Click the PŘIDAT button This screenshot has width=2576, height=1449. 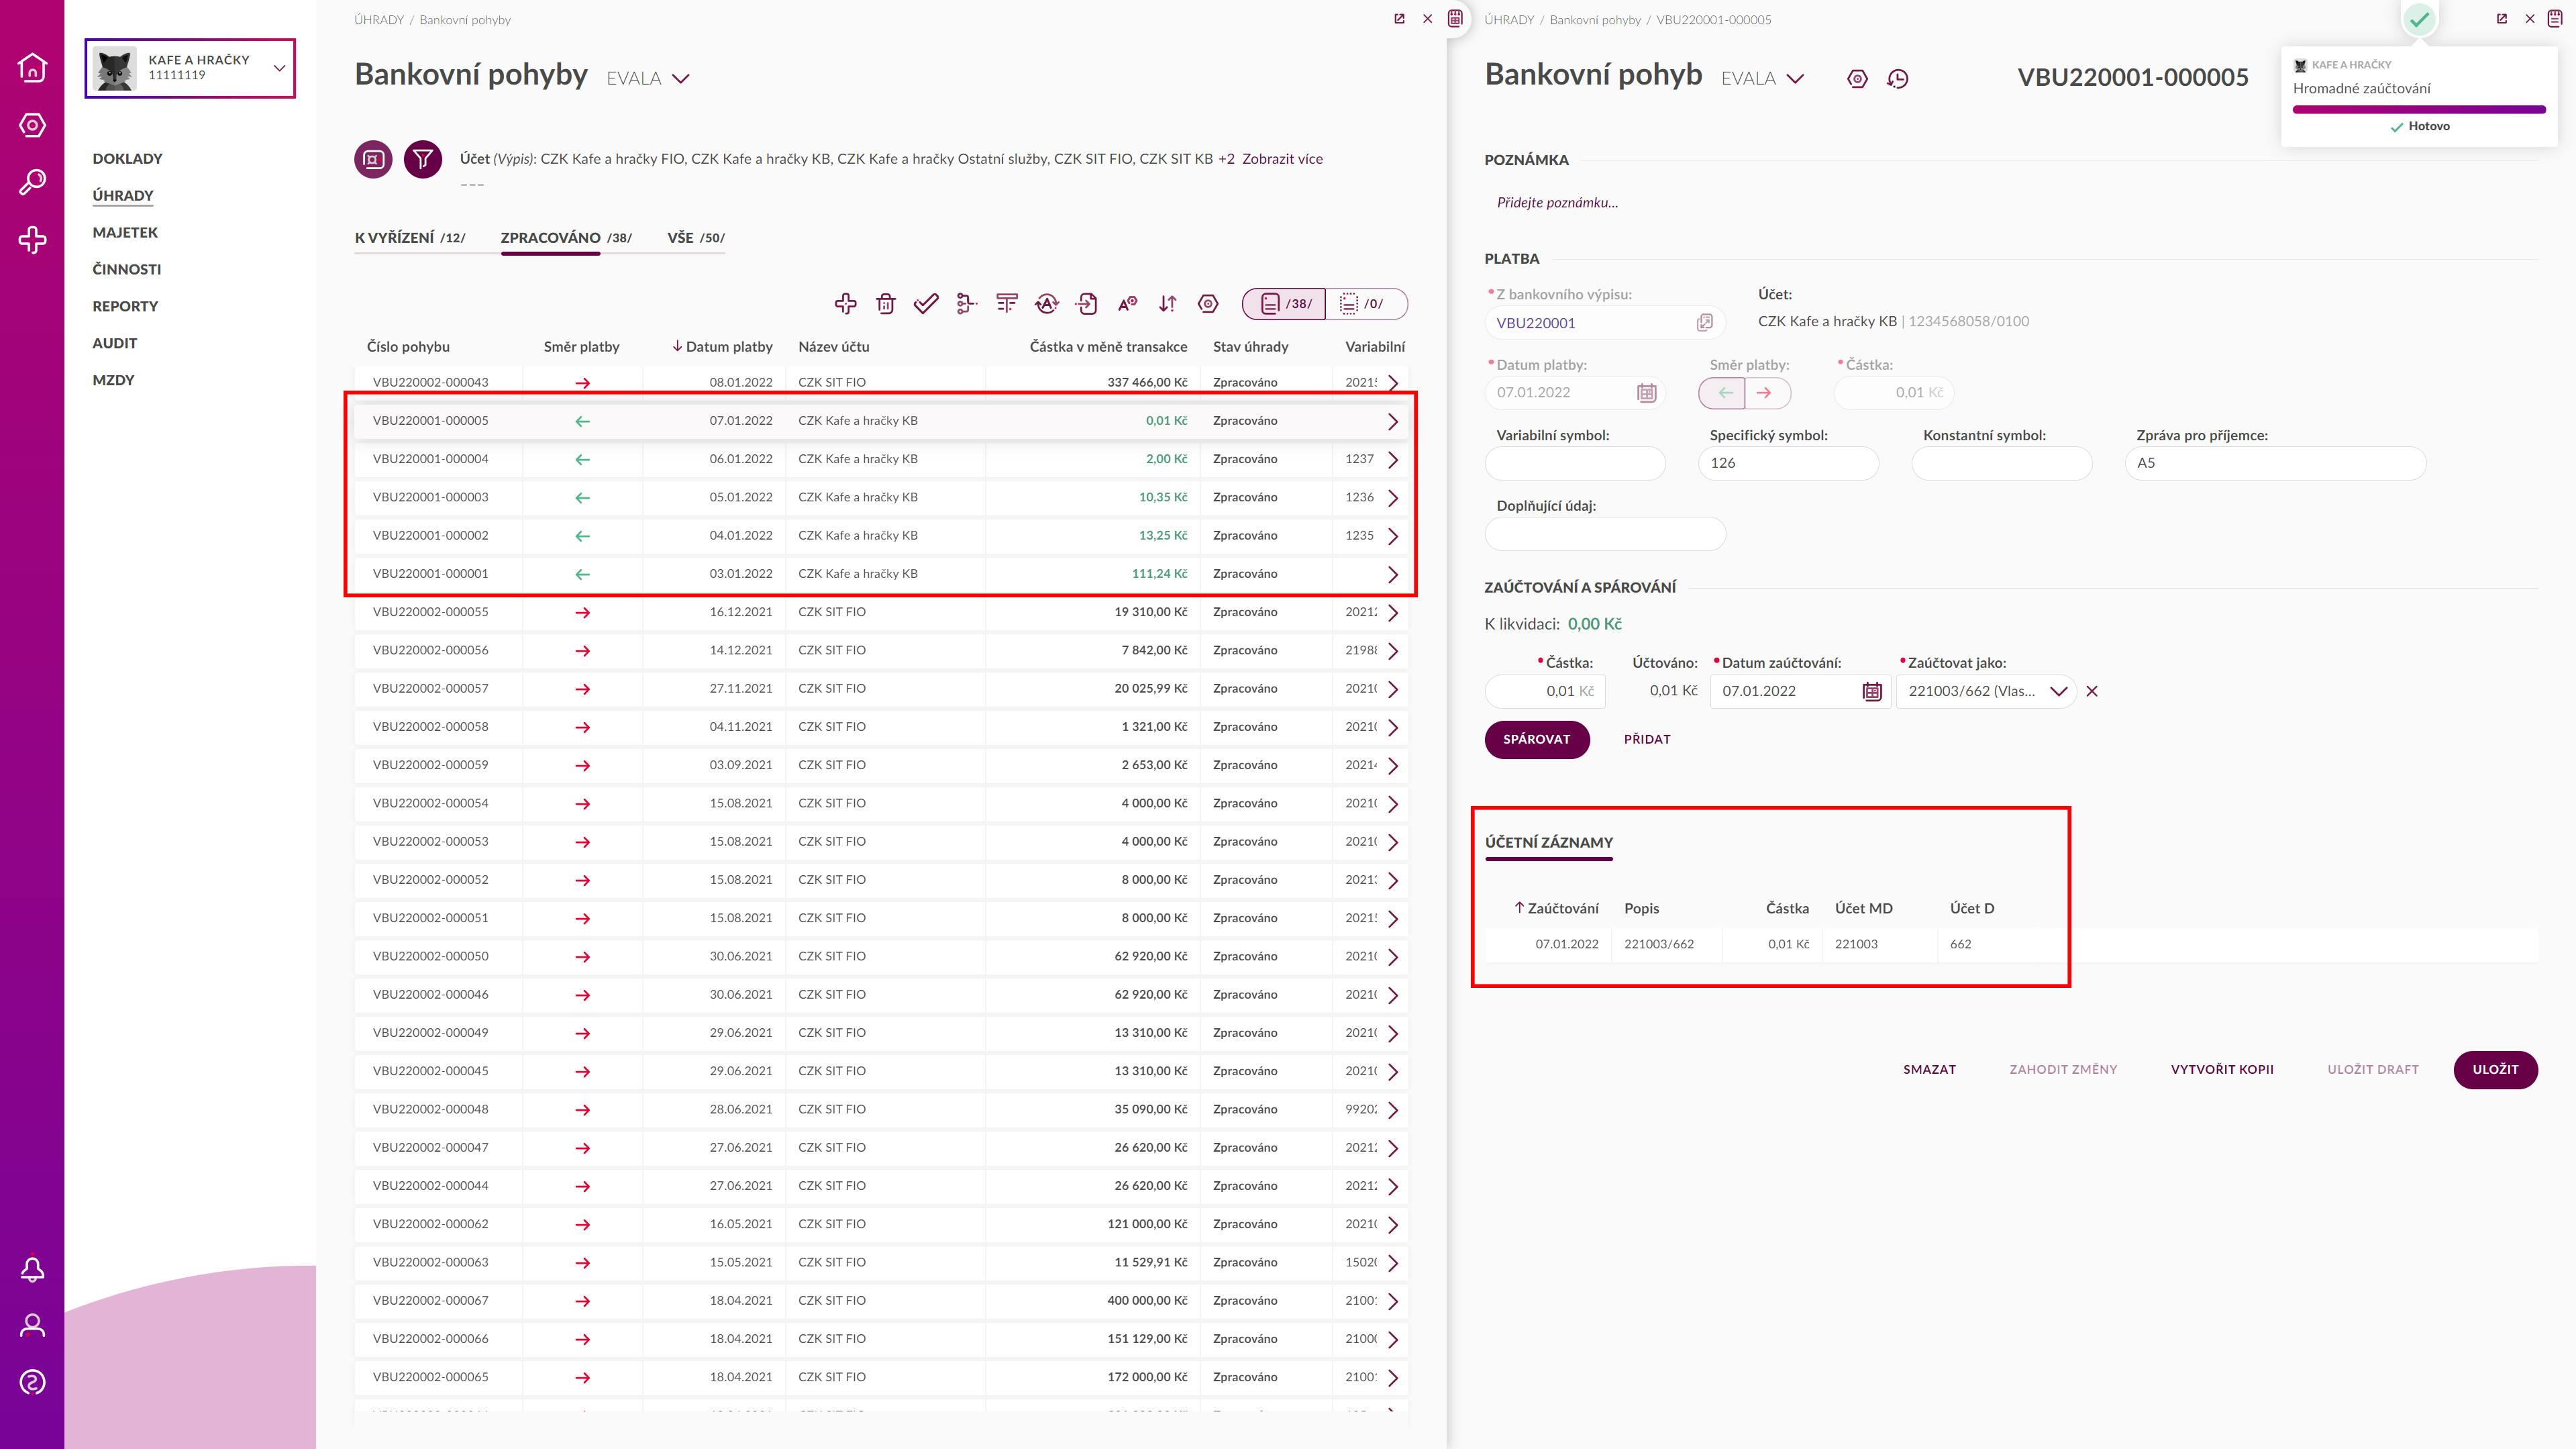1647,739
